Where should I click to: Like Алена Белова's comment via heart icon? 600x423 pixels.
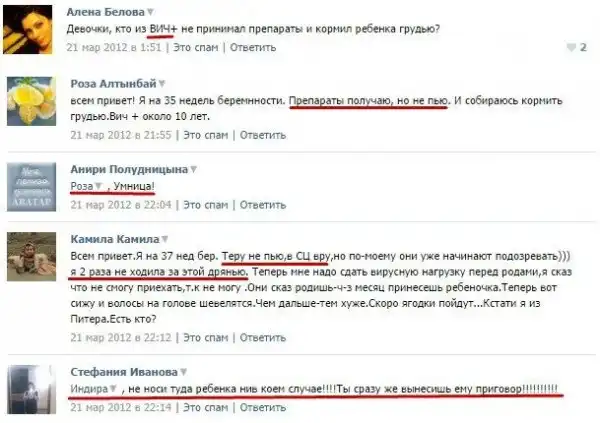coord(571,47)
